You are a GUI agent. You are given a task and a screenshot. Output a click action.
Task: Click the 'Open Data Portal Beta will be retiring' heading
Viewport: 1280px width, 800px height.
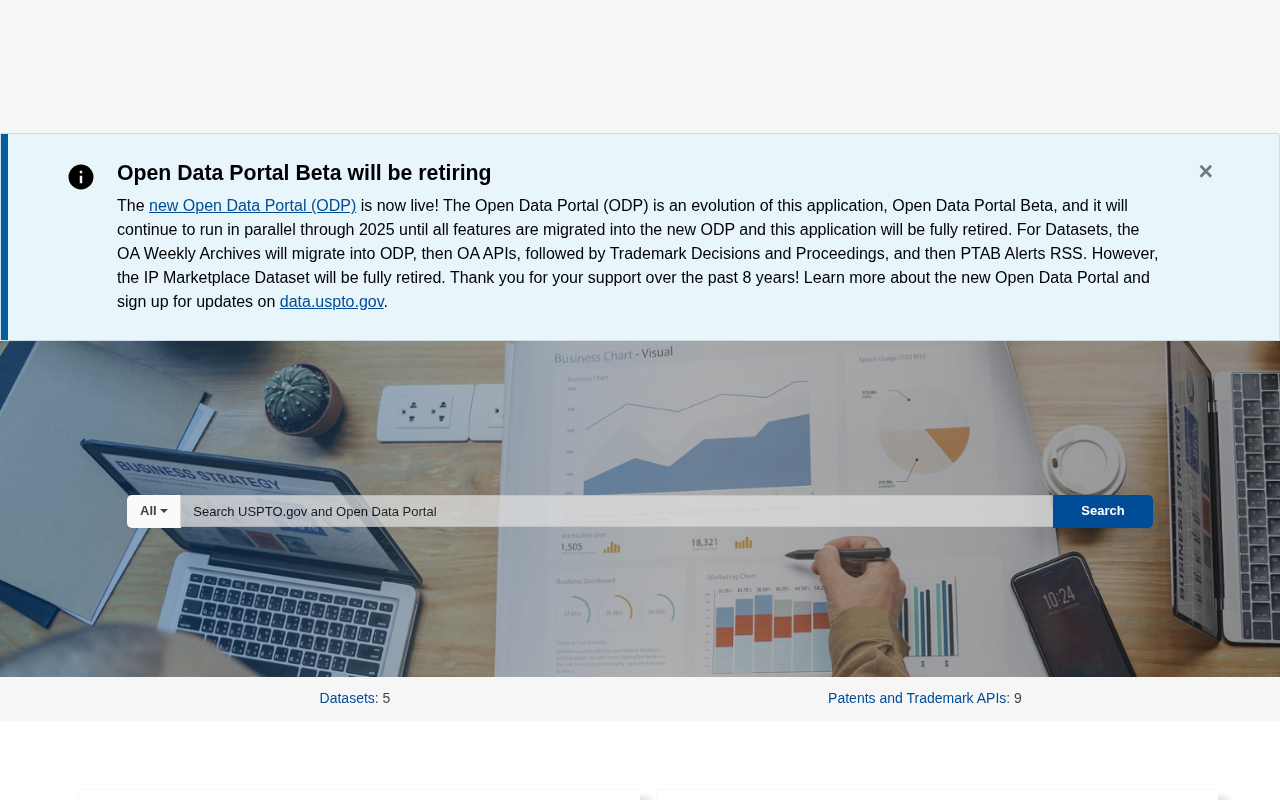[304, 173]
